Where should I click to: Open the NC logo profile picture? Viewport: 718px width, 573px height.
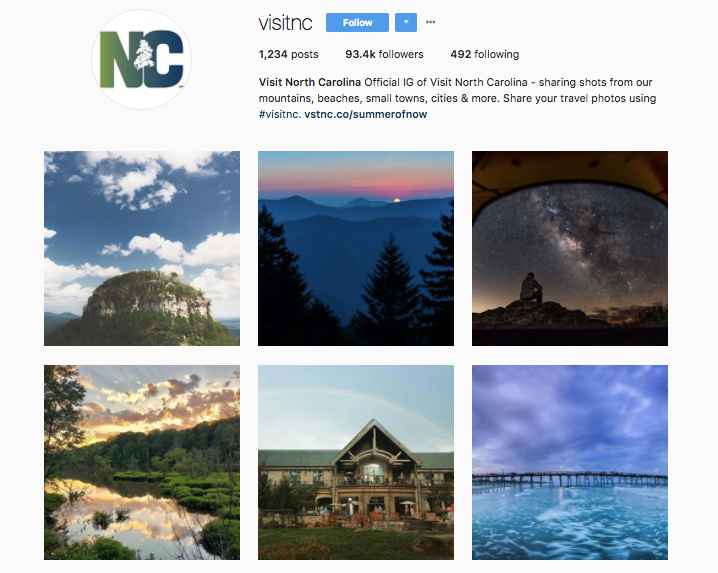coord(141,60)
